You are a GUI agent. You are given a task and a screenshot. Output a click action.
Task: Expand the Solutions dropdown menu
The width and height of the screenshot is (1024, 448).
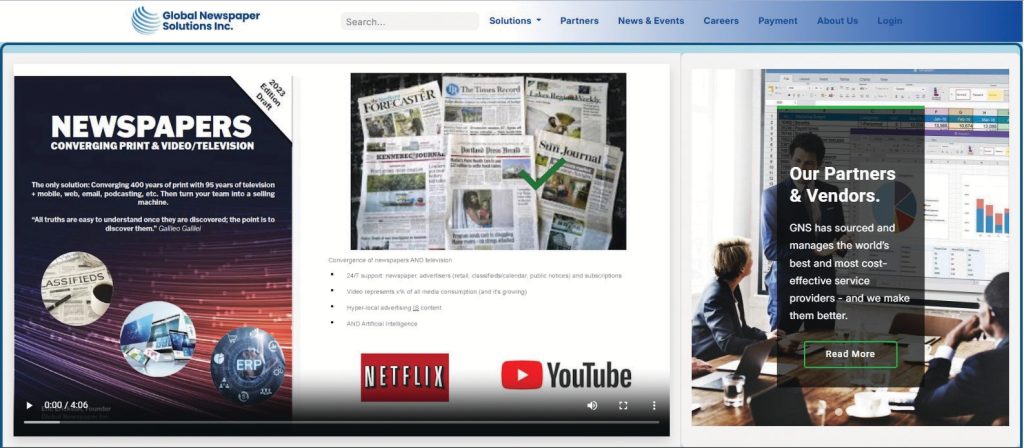[x=515, y=21]
